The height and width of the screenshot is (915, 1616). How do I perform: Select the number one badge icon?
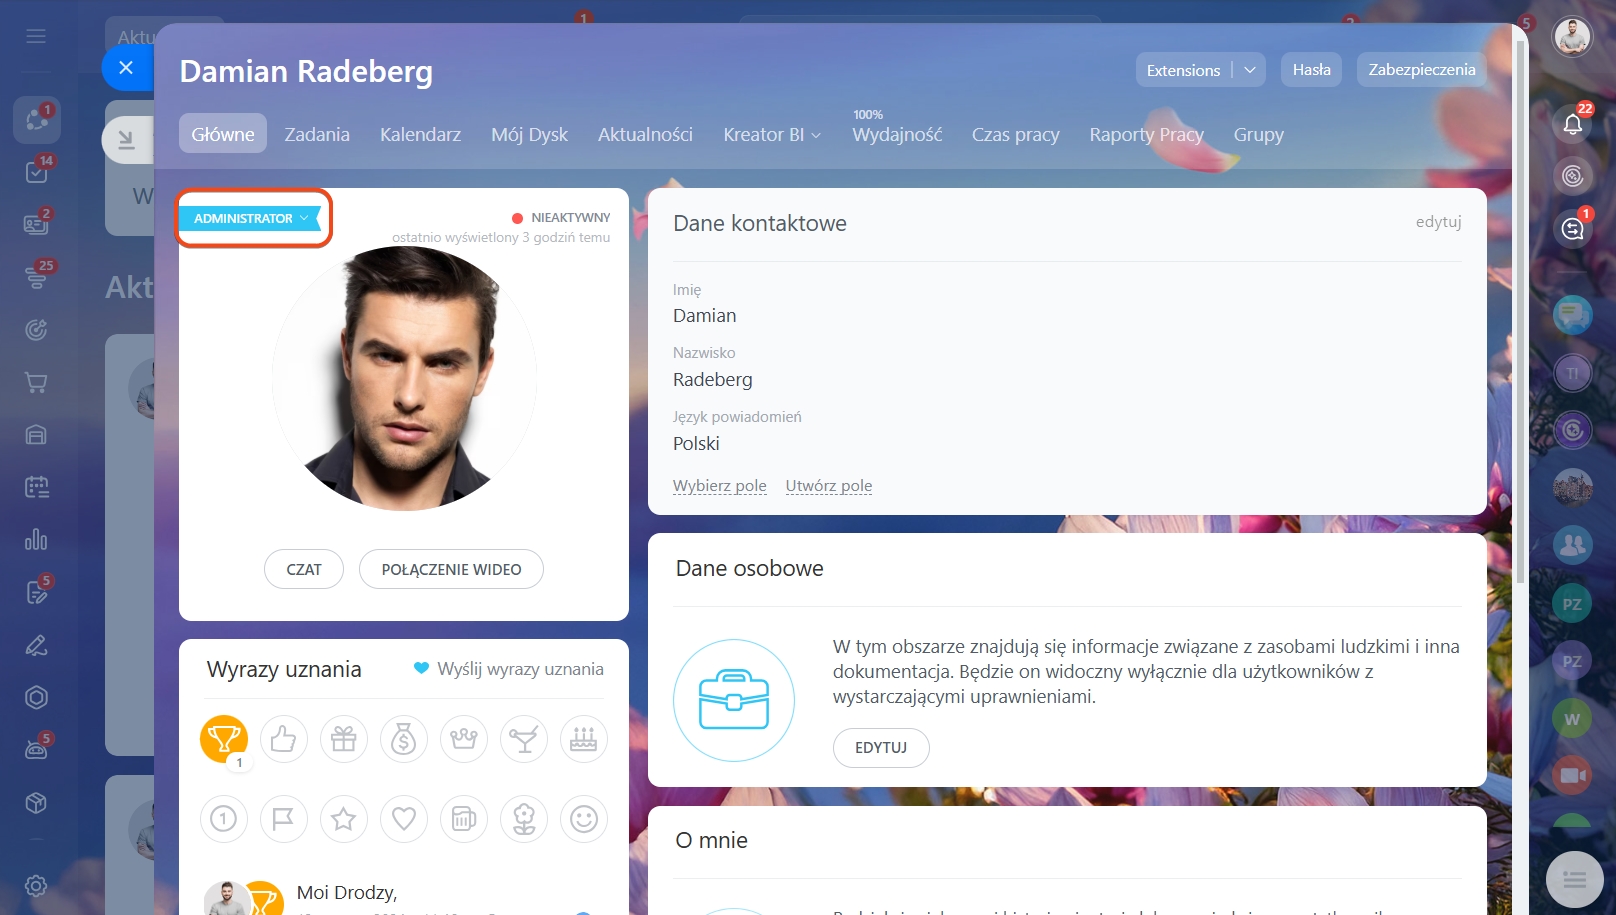[224, 819]
